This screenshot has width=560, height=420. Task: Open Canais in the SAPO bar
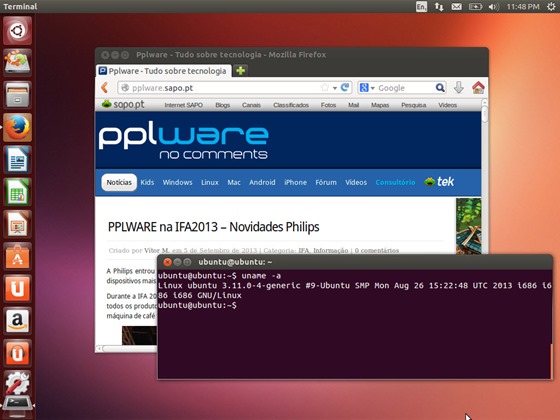[x=251, y=105]
